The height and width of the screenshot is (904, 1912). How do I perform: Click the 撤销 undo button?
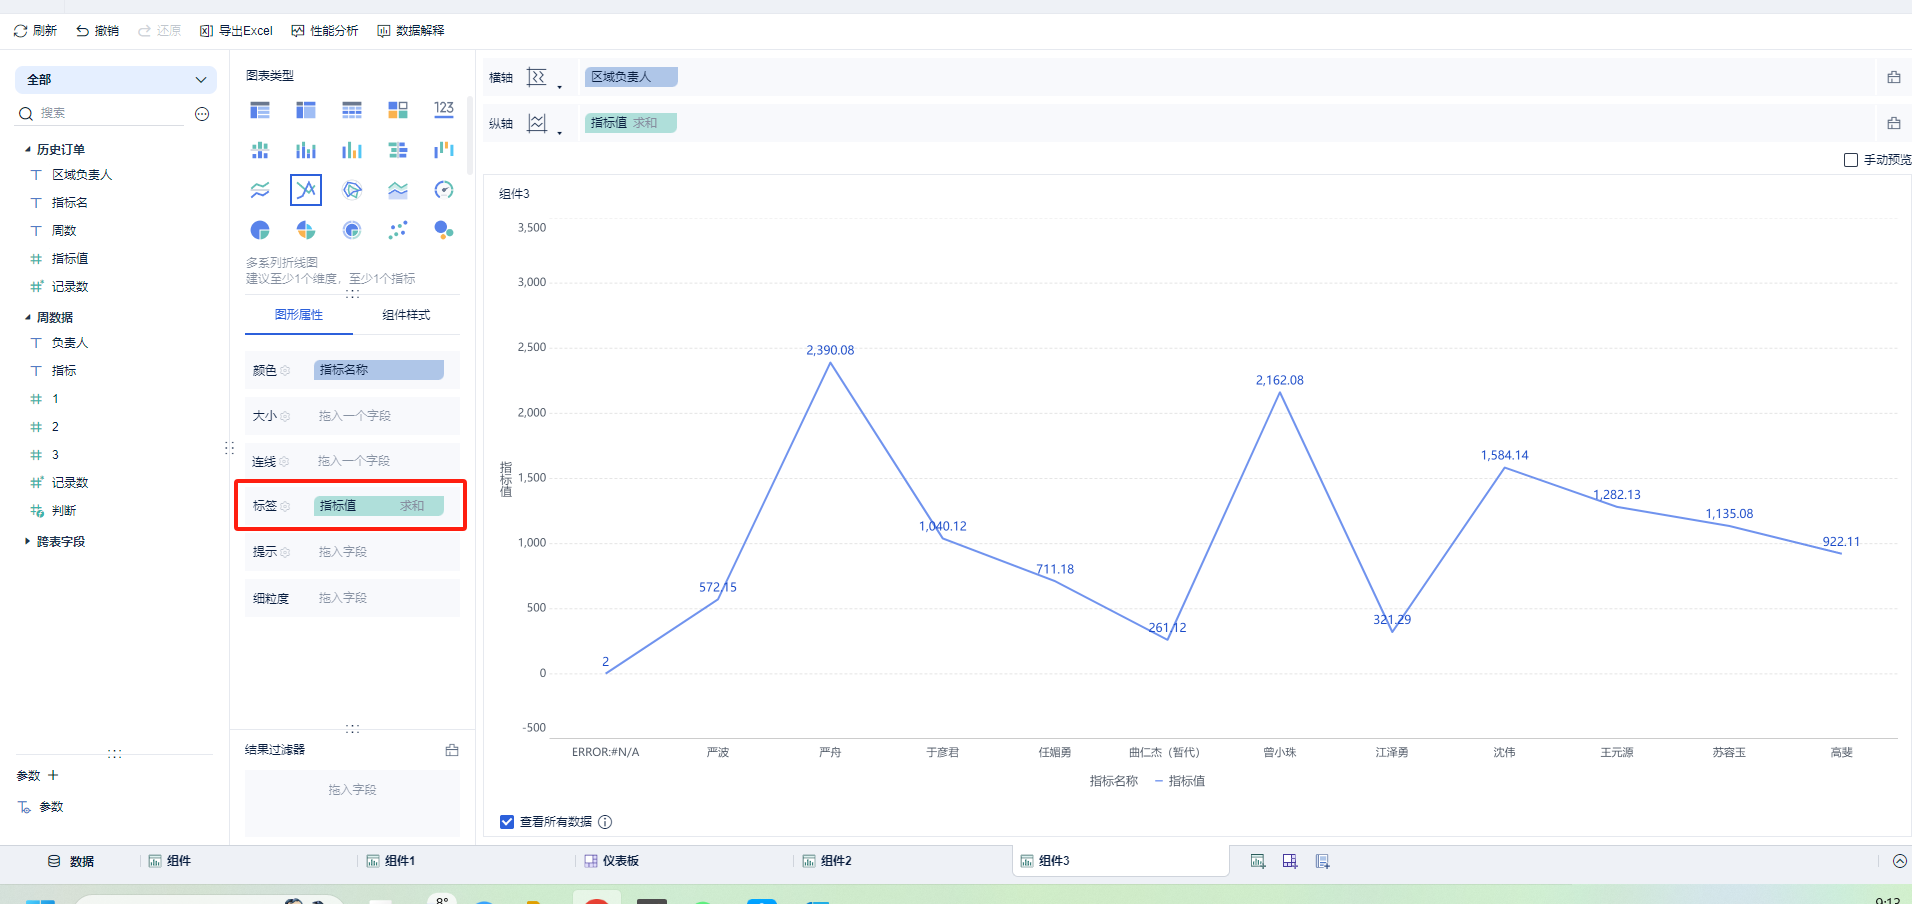(x=97, y=31)
